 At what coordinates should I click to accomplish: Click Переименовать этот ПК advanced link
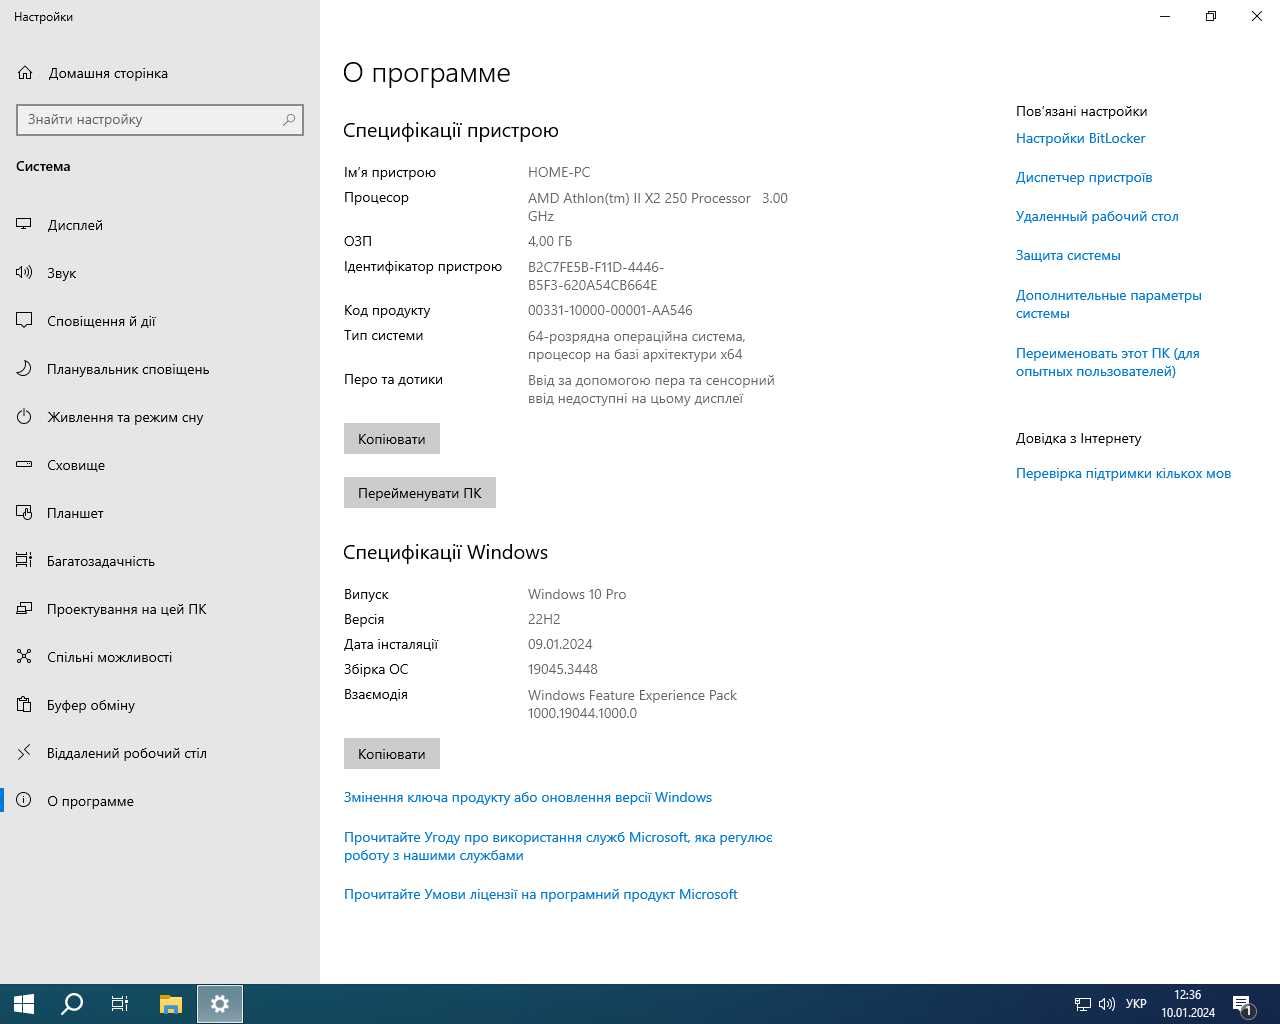tap(1108, 362)
